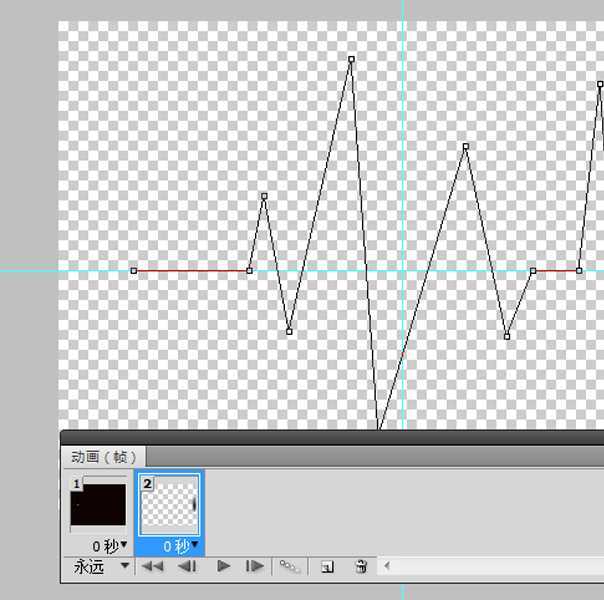The width and height of the screenshot is (604, 600).
Task: Select the 动画(帧) panel tab
Action: coord(102,457)
